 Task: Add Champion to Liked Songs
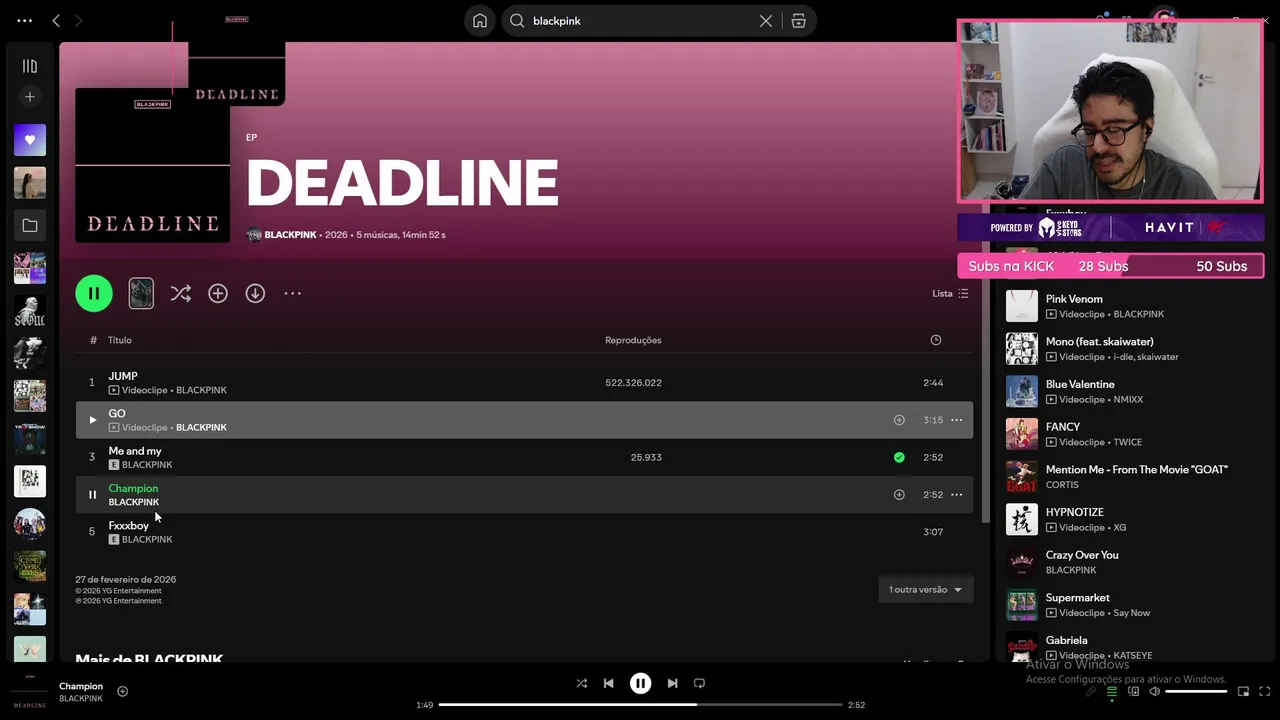tap(899, 494)
